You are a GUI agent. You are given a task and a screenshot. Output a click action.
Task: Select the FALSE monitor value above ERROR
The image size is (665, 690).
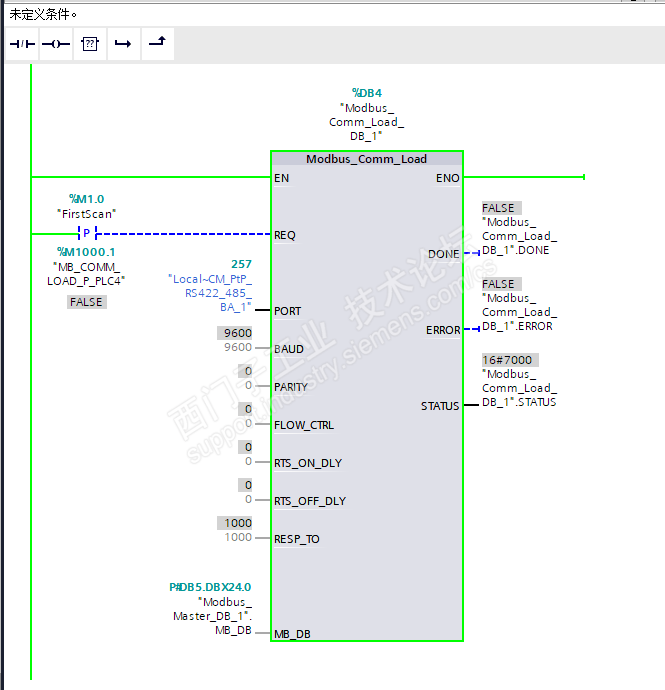click(502, 284)
